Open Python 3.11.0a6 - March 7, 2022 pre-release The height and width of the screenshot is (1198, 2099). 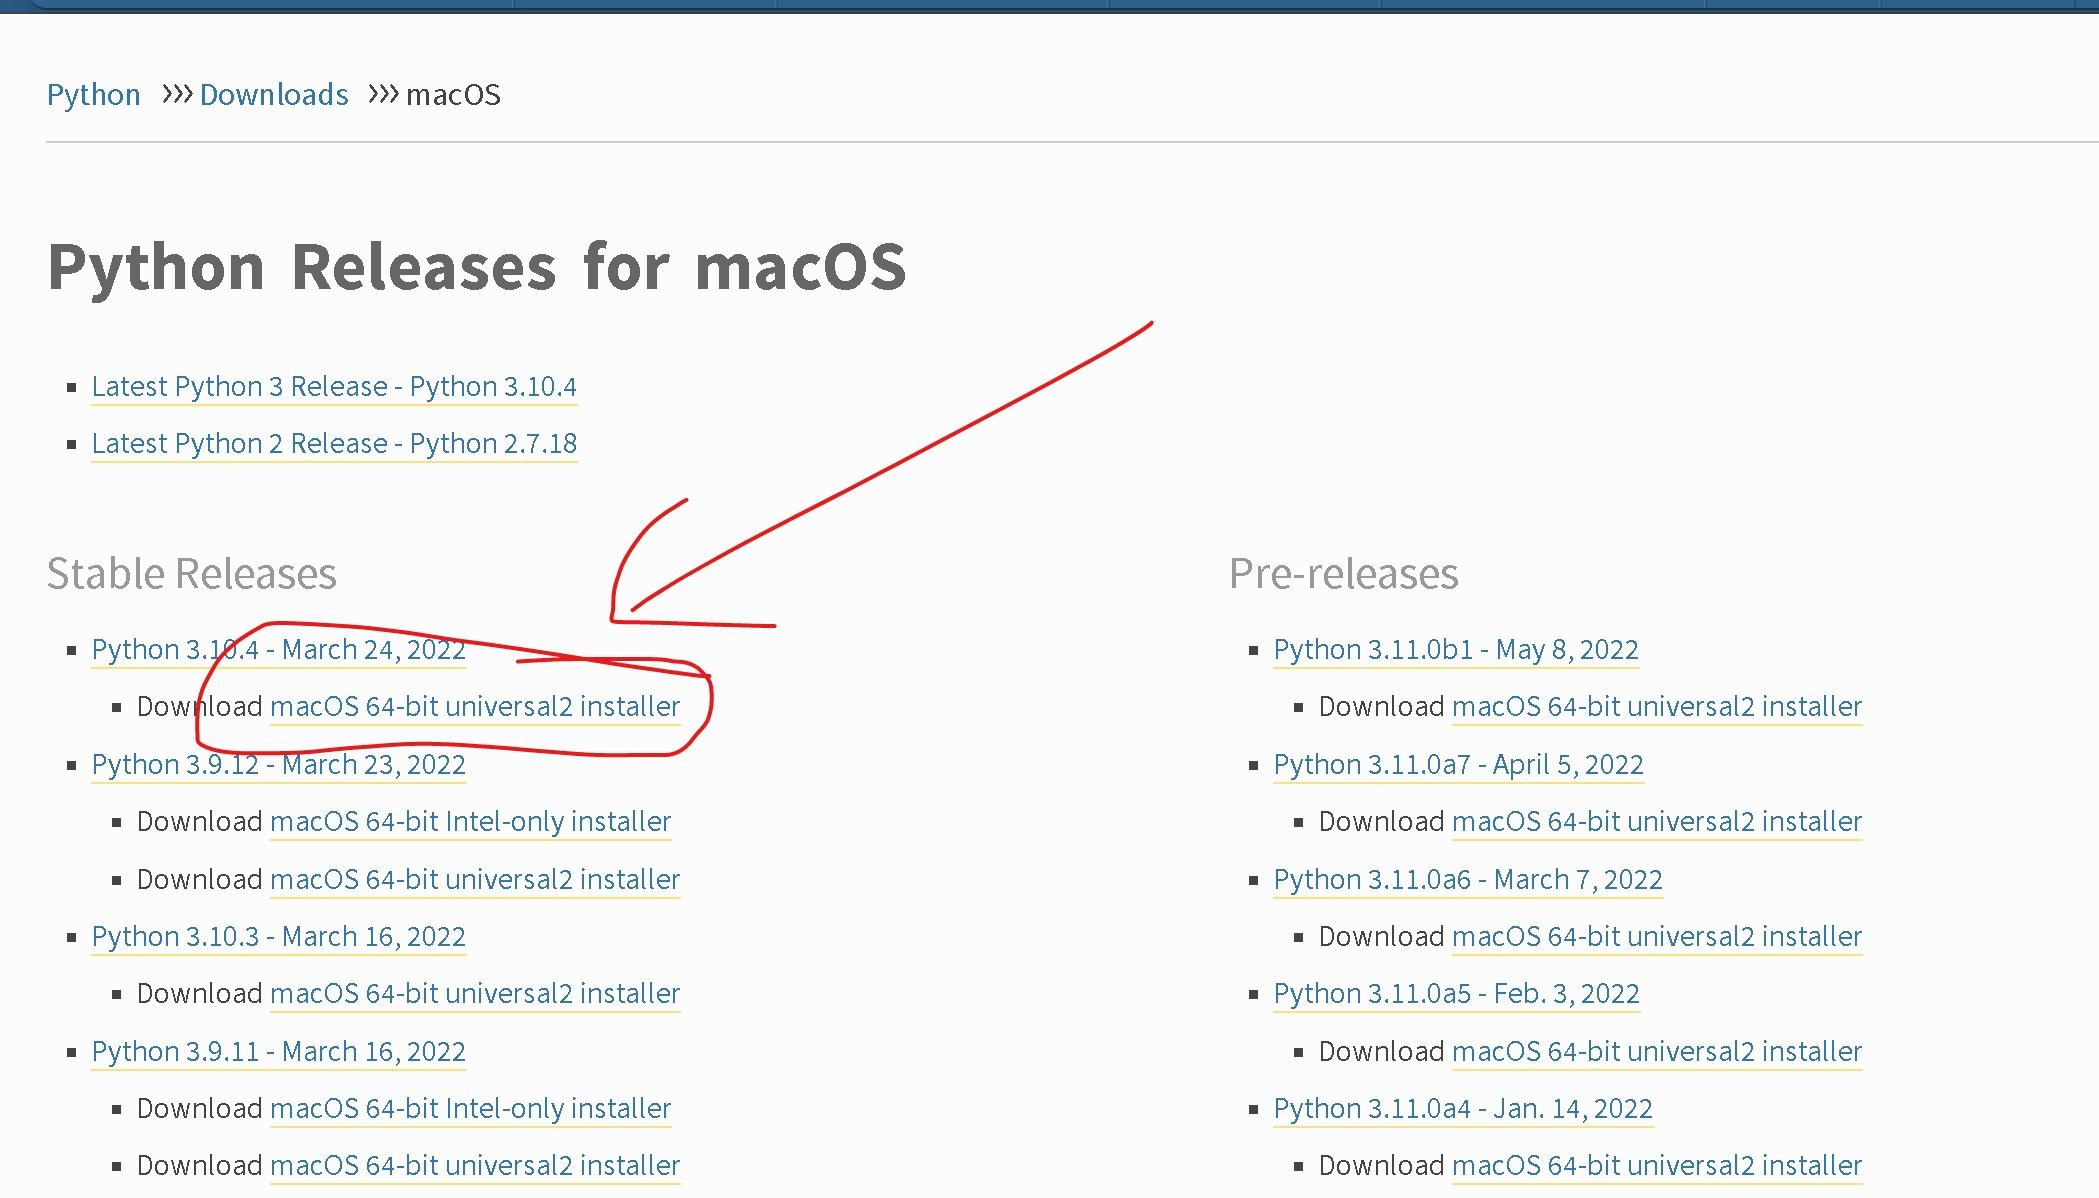point(1468,880)
